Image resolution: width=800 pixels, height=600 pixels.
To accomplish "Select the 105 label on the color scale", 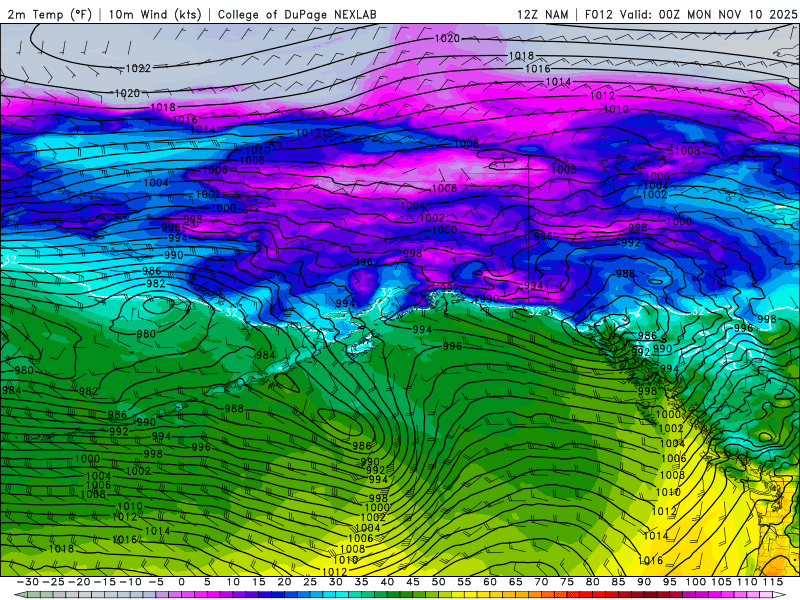I will pyautogui.click(x=721, y=582).
